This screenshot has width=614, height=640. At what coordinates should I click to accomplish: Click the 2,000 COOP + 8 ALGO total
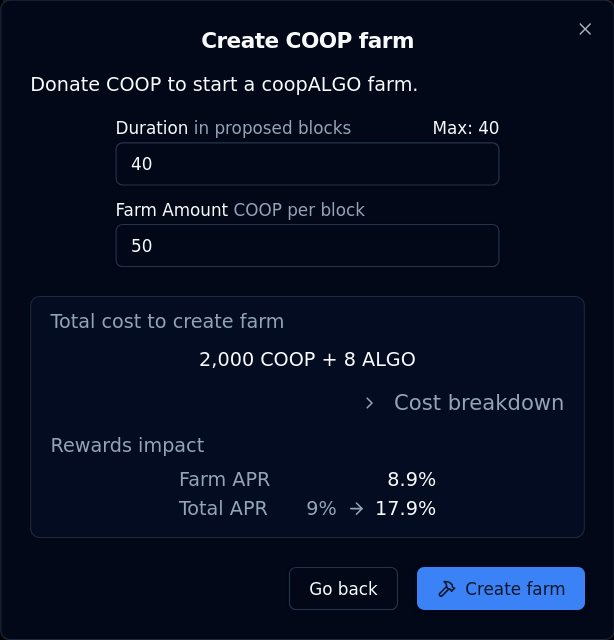point(307,359)
